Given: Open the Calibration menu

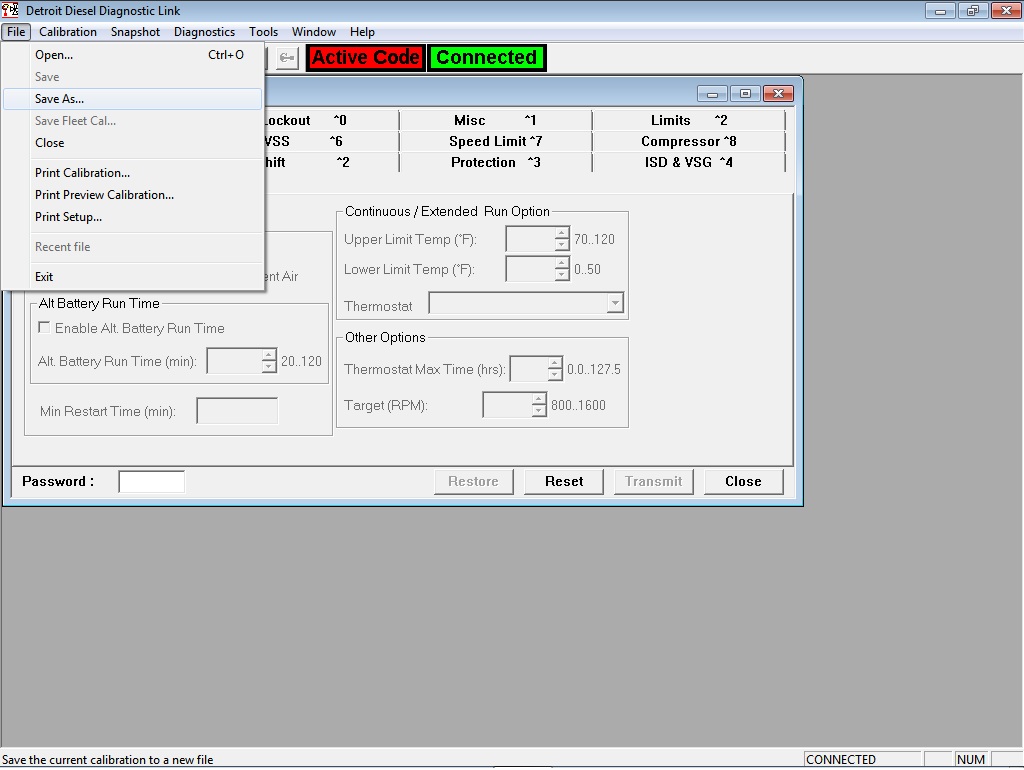Looking at the screenshot, I should 68,31.
